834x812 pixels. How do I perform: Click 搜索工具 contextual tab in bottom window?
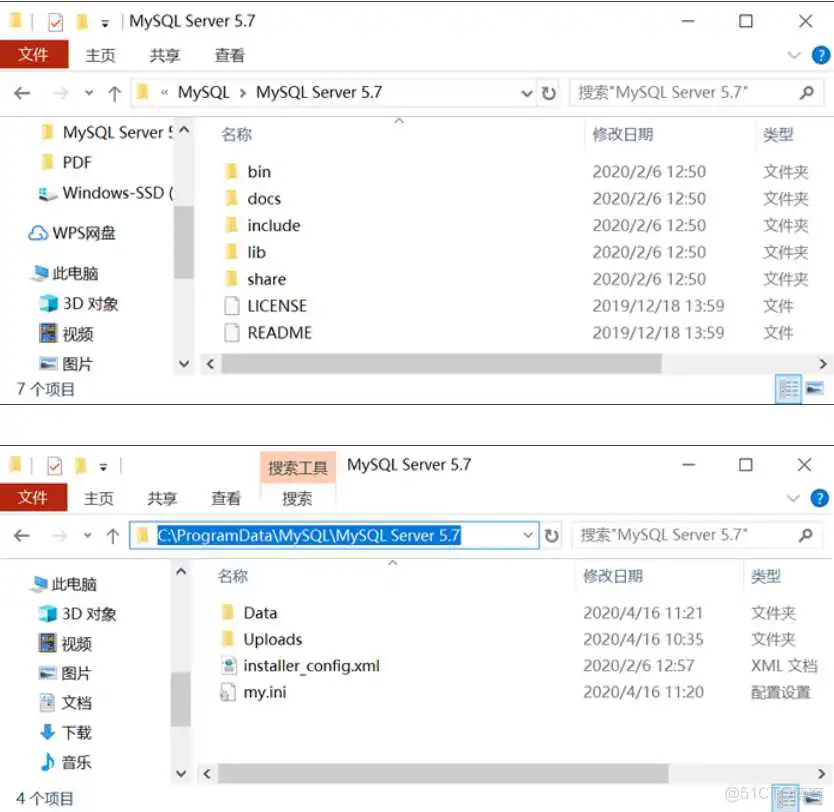click(297, 467)
